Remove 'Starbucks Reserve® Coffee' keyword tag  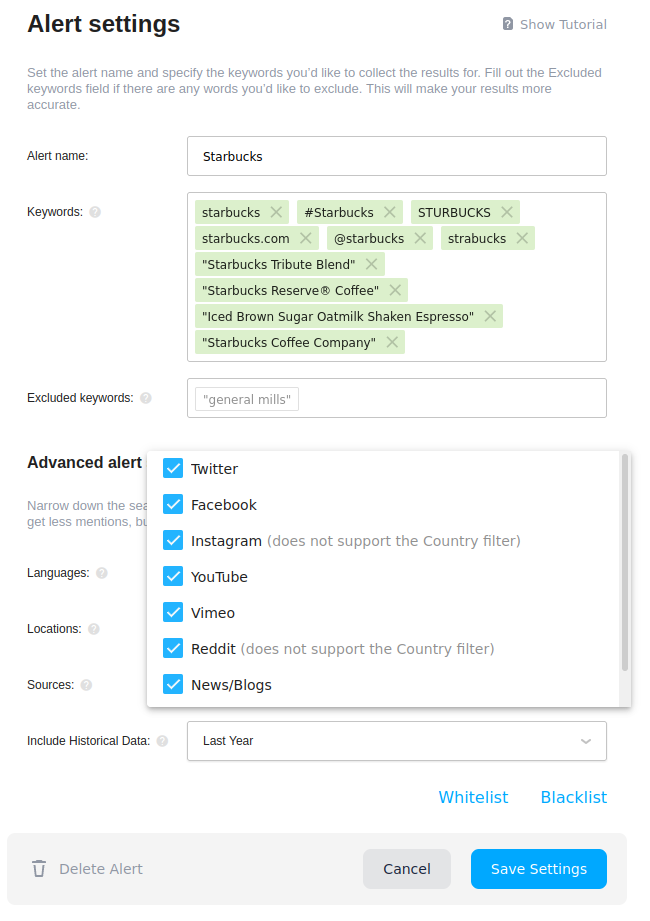pos(395,290)
